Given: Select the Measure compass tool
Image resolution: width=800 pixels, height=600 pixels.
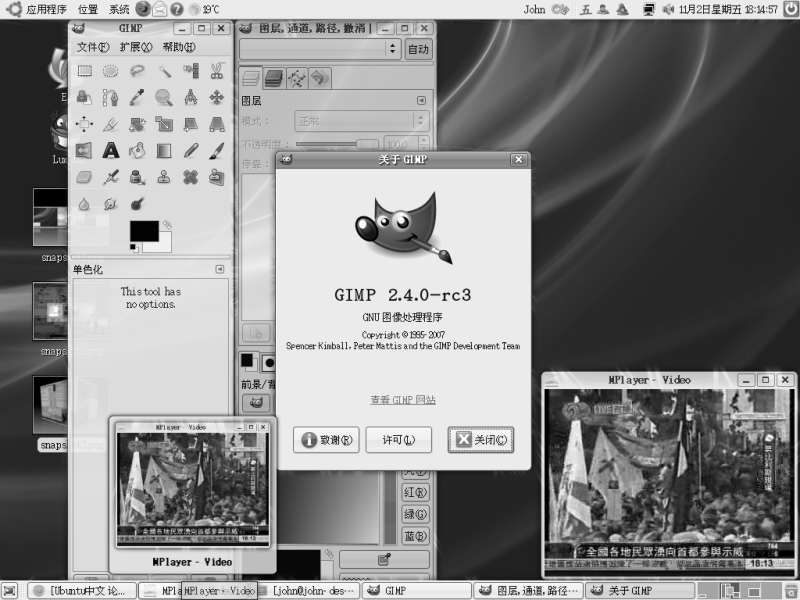Looking at the screenshot, I should click(x=190, y=97).
